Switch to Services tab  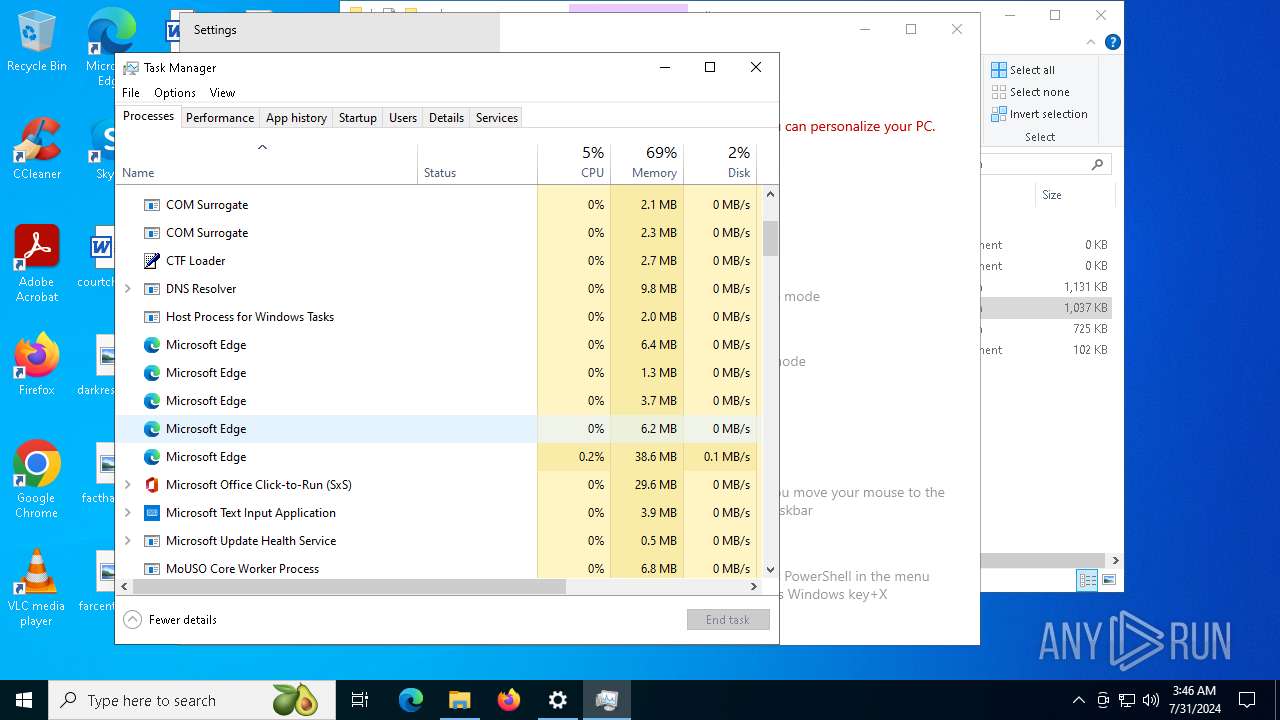497,118
